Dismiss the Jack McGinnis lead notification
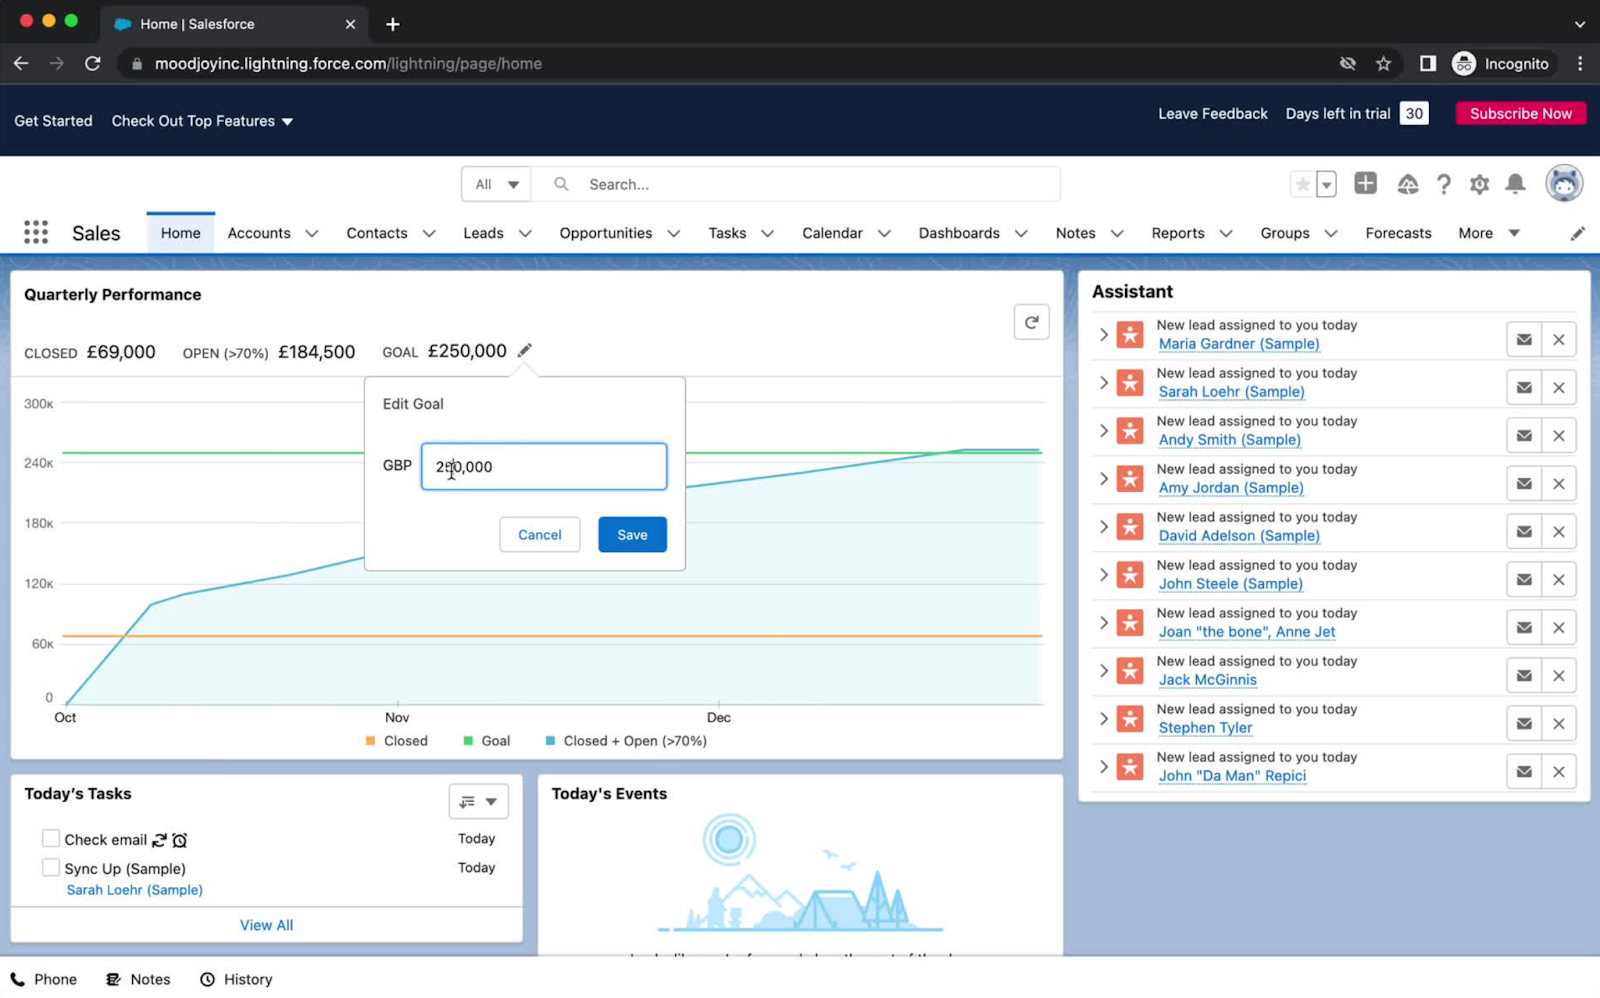This screenshot has width=1600, height=998. click(x=1558, y=675)
